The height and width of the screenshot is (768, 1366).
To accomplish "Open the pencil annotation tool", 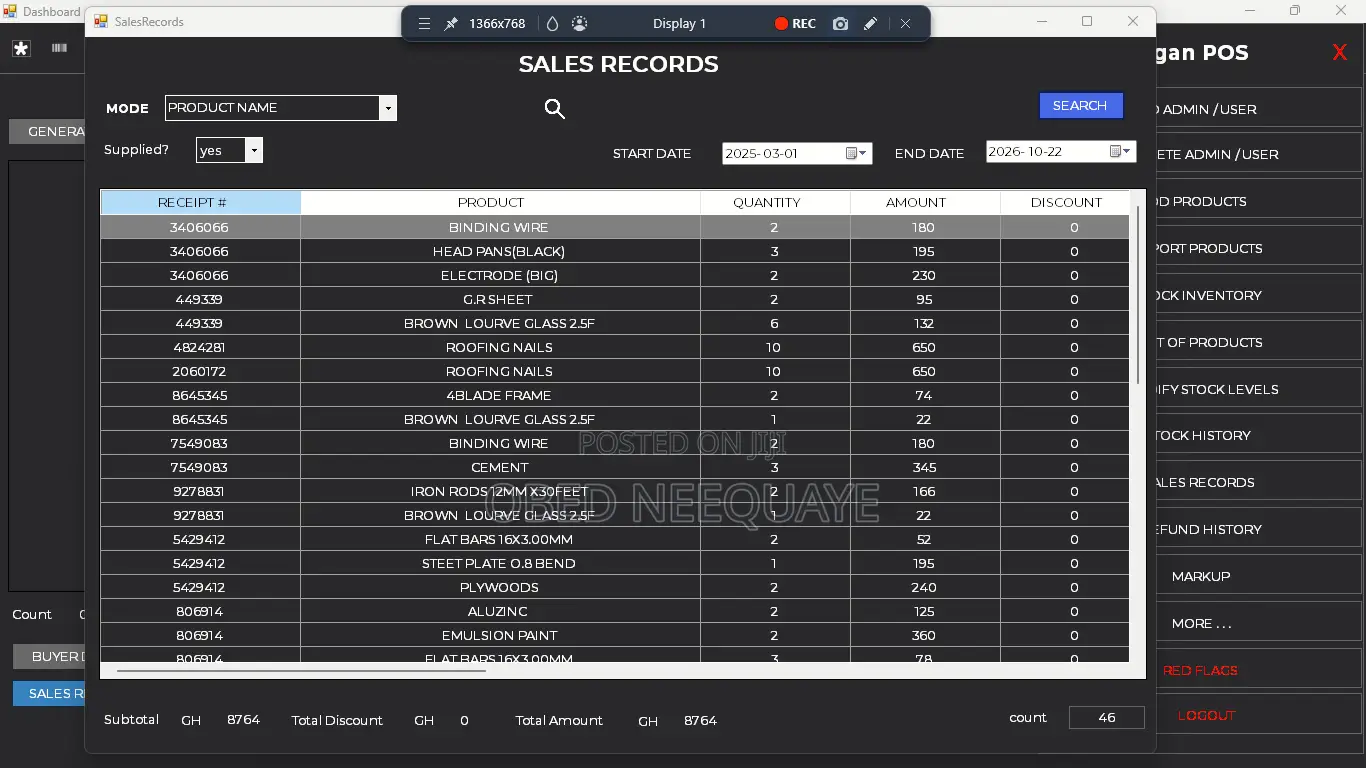I will (870, 24).
